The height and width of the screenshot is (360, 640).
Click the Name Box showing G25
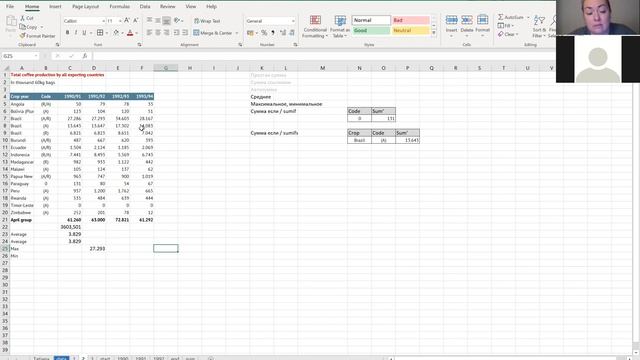[x=20, y=56]
